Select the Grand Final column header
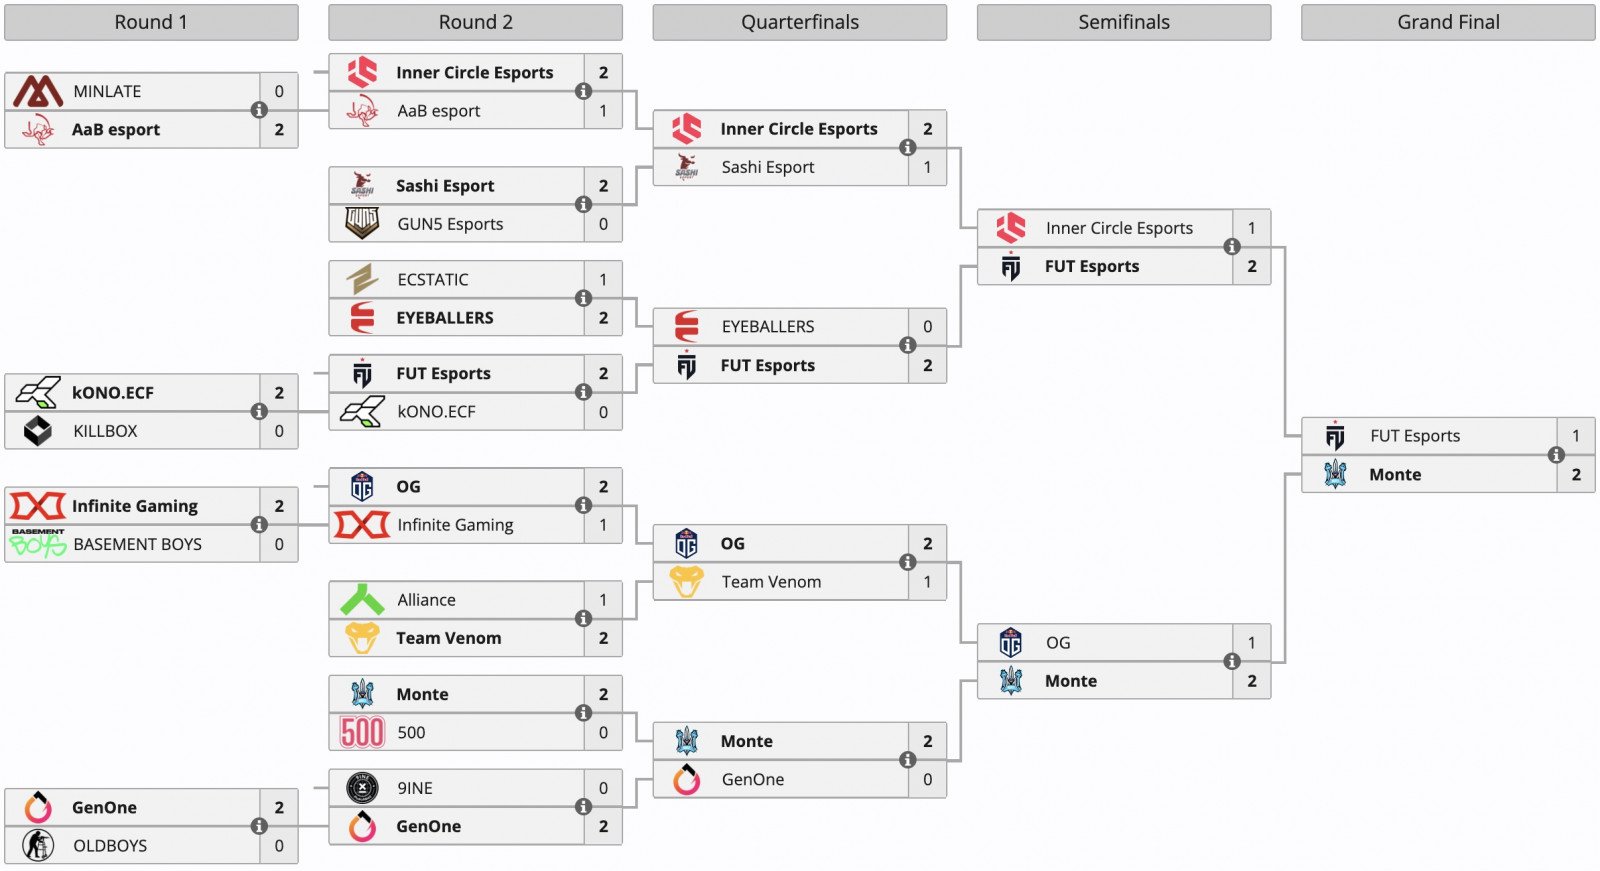The height and width of the screenshot is (871, 1600). point(1448,22)
